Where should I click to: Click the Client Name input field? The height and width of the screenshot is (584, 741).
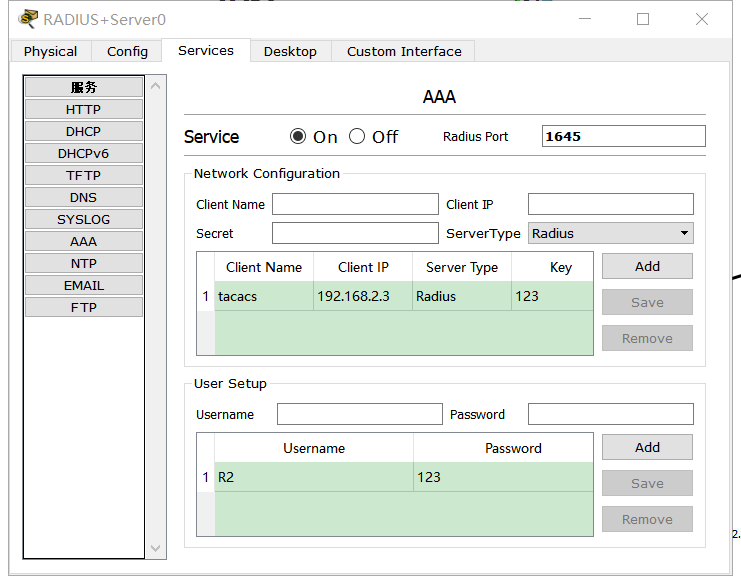pyautogui.click(x=355, y=204)
